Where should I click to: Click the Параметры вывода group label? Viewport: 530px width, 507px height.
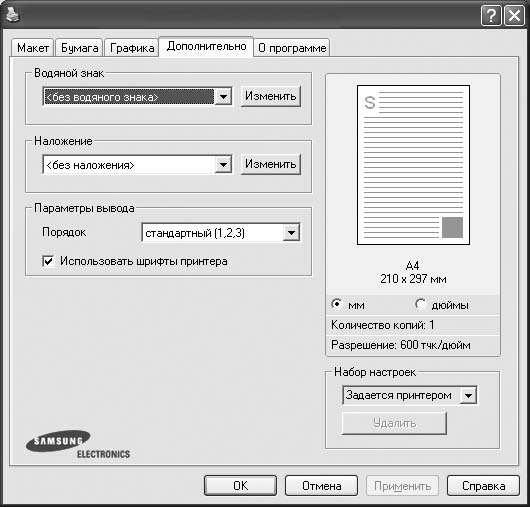(x=84, y=208)
